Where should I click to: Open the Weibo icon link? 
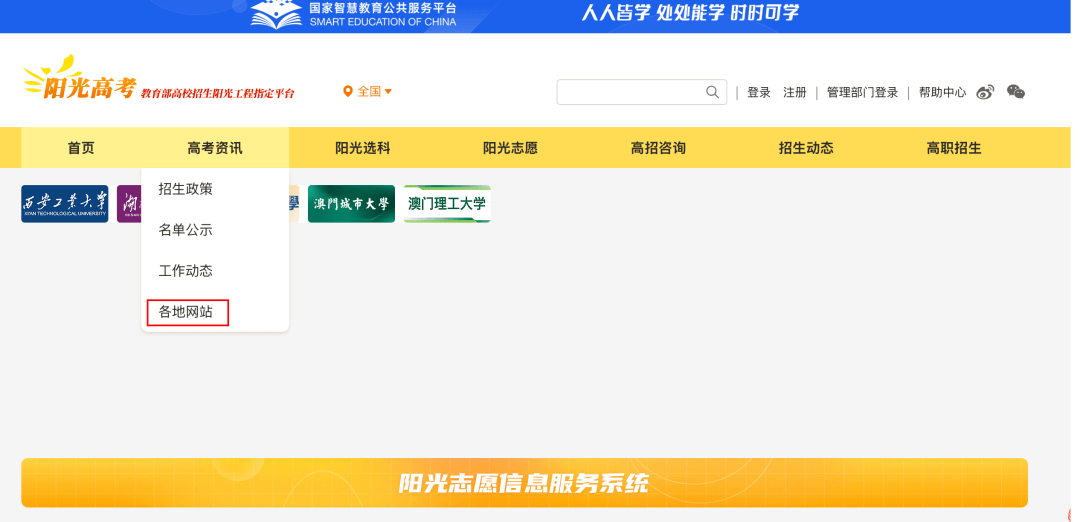pyautogui.click(x=986, y=92)
